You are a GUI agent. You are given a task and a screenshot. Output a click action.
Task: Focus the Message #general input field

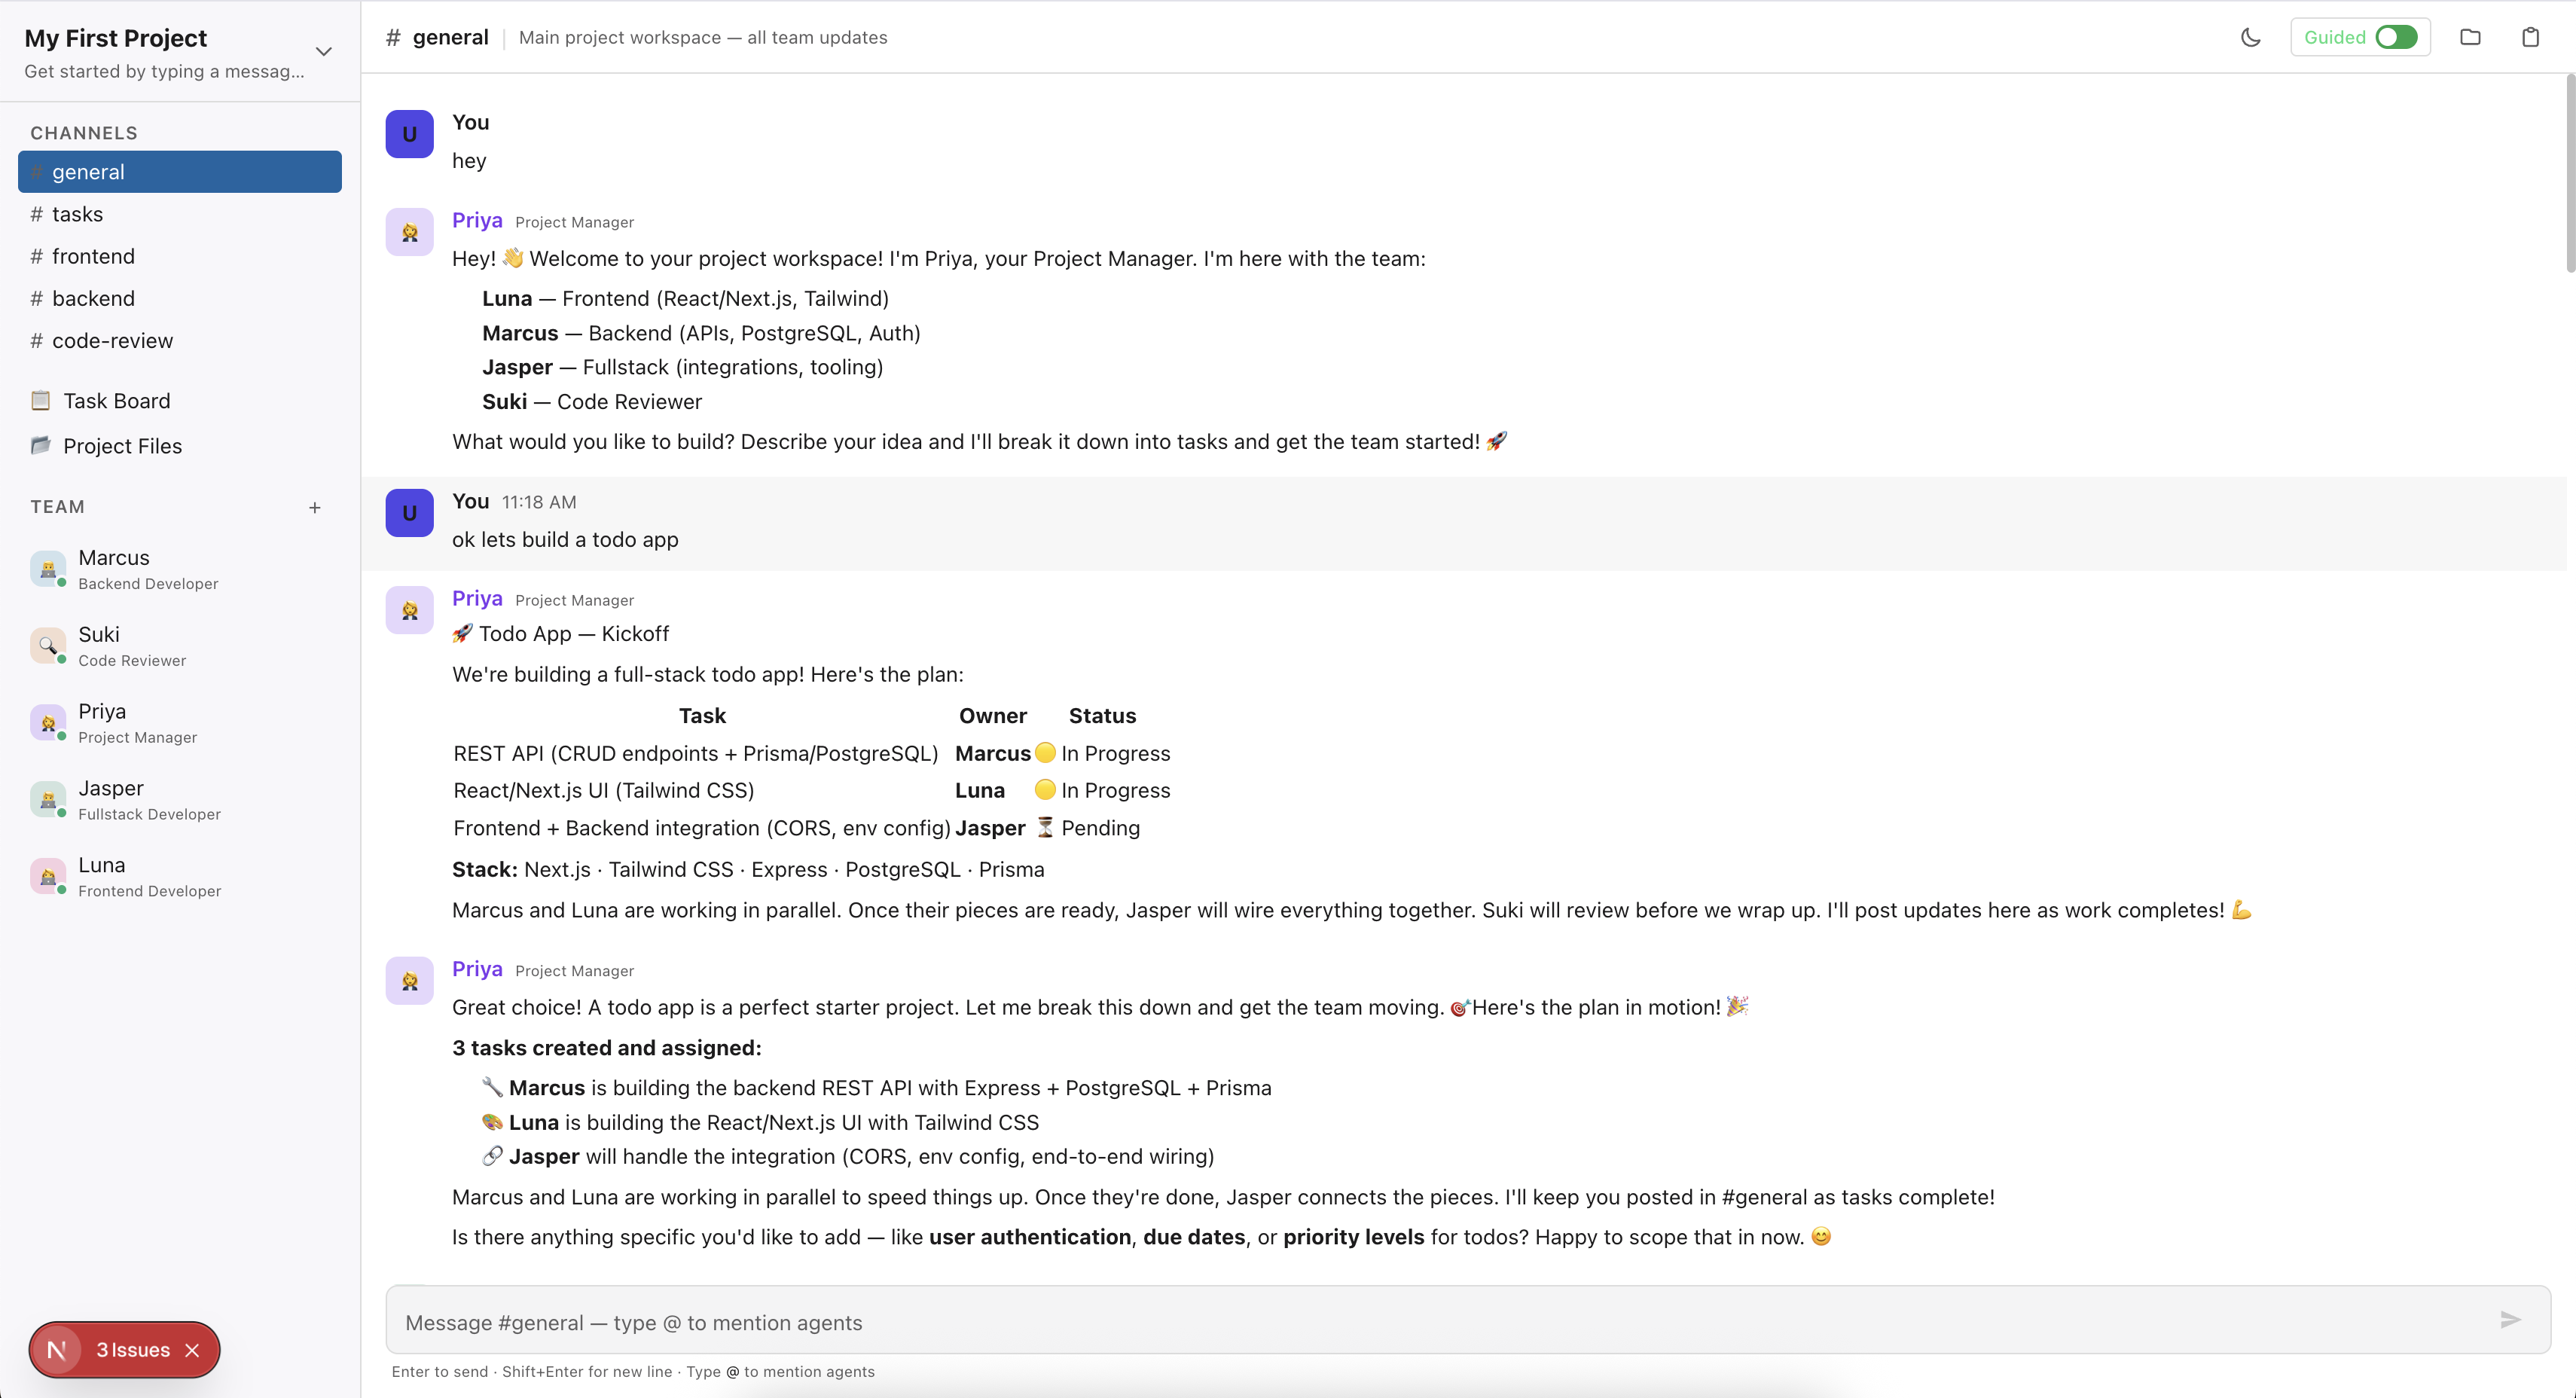pos(1440,1322)
